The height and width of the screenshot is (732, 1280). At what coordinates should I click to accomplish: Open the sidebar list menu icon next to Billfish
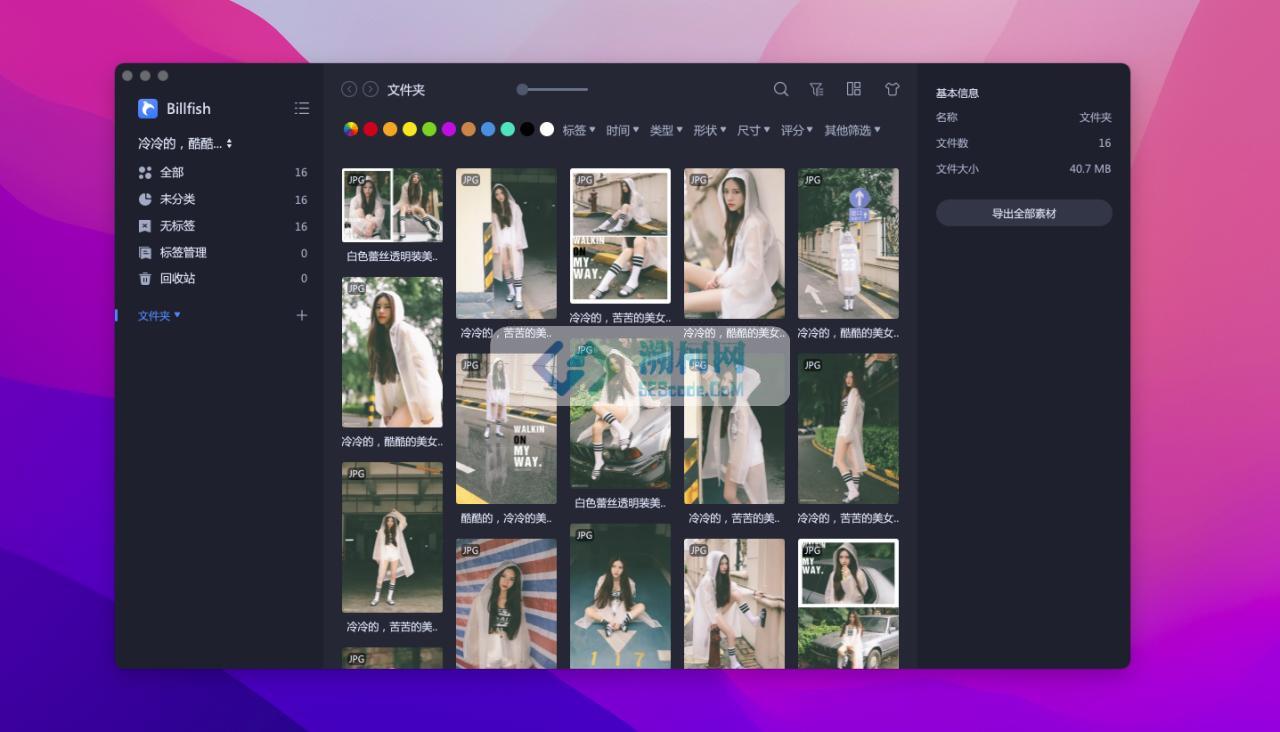pyautogui.click(x=302, y=108)
